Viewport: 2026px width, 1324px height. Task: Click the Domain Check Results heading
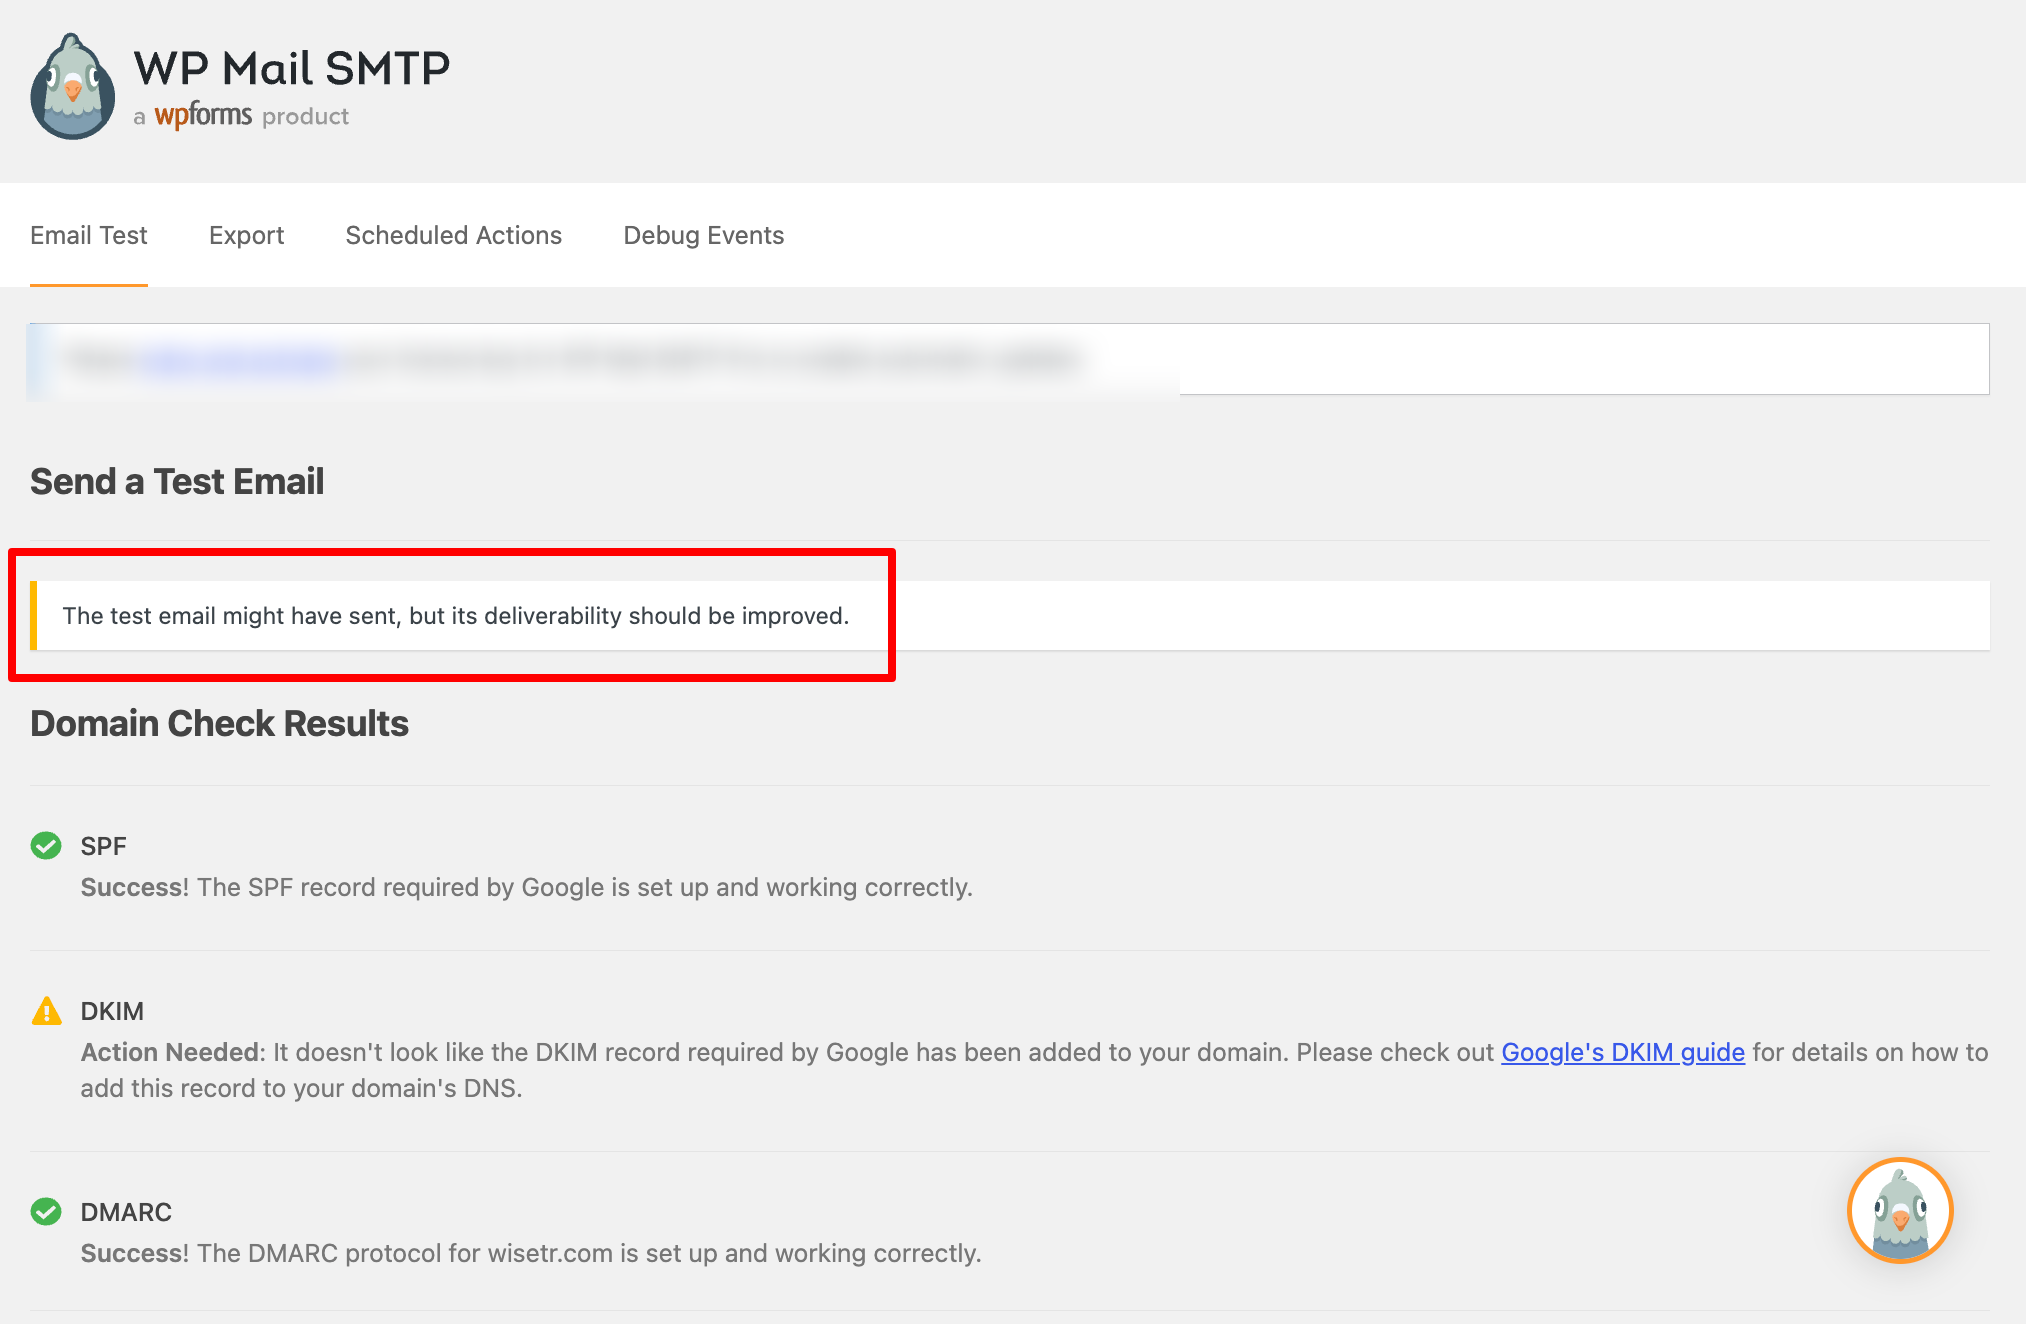click(x=219, y=723)
